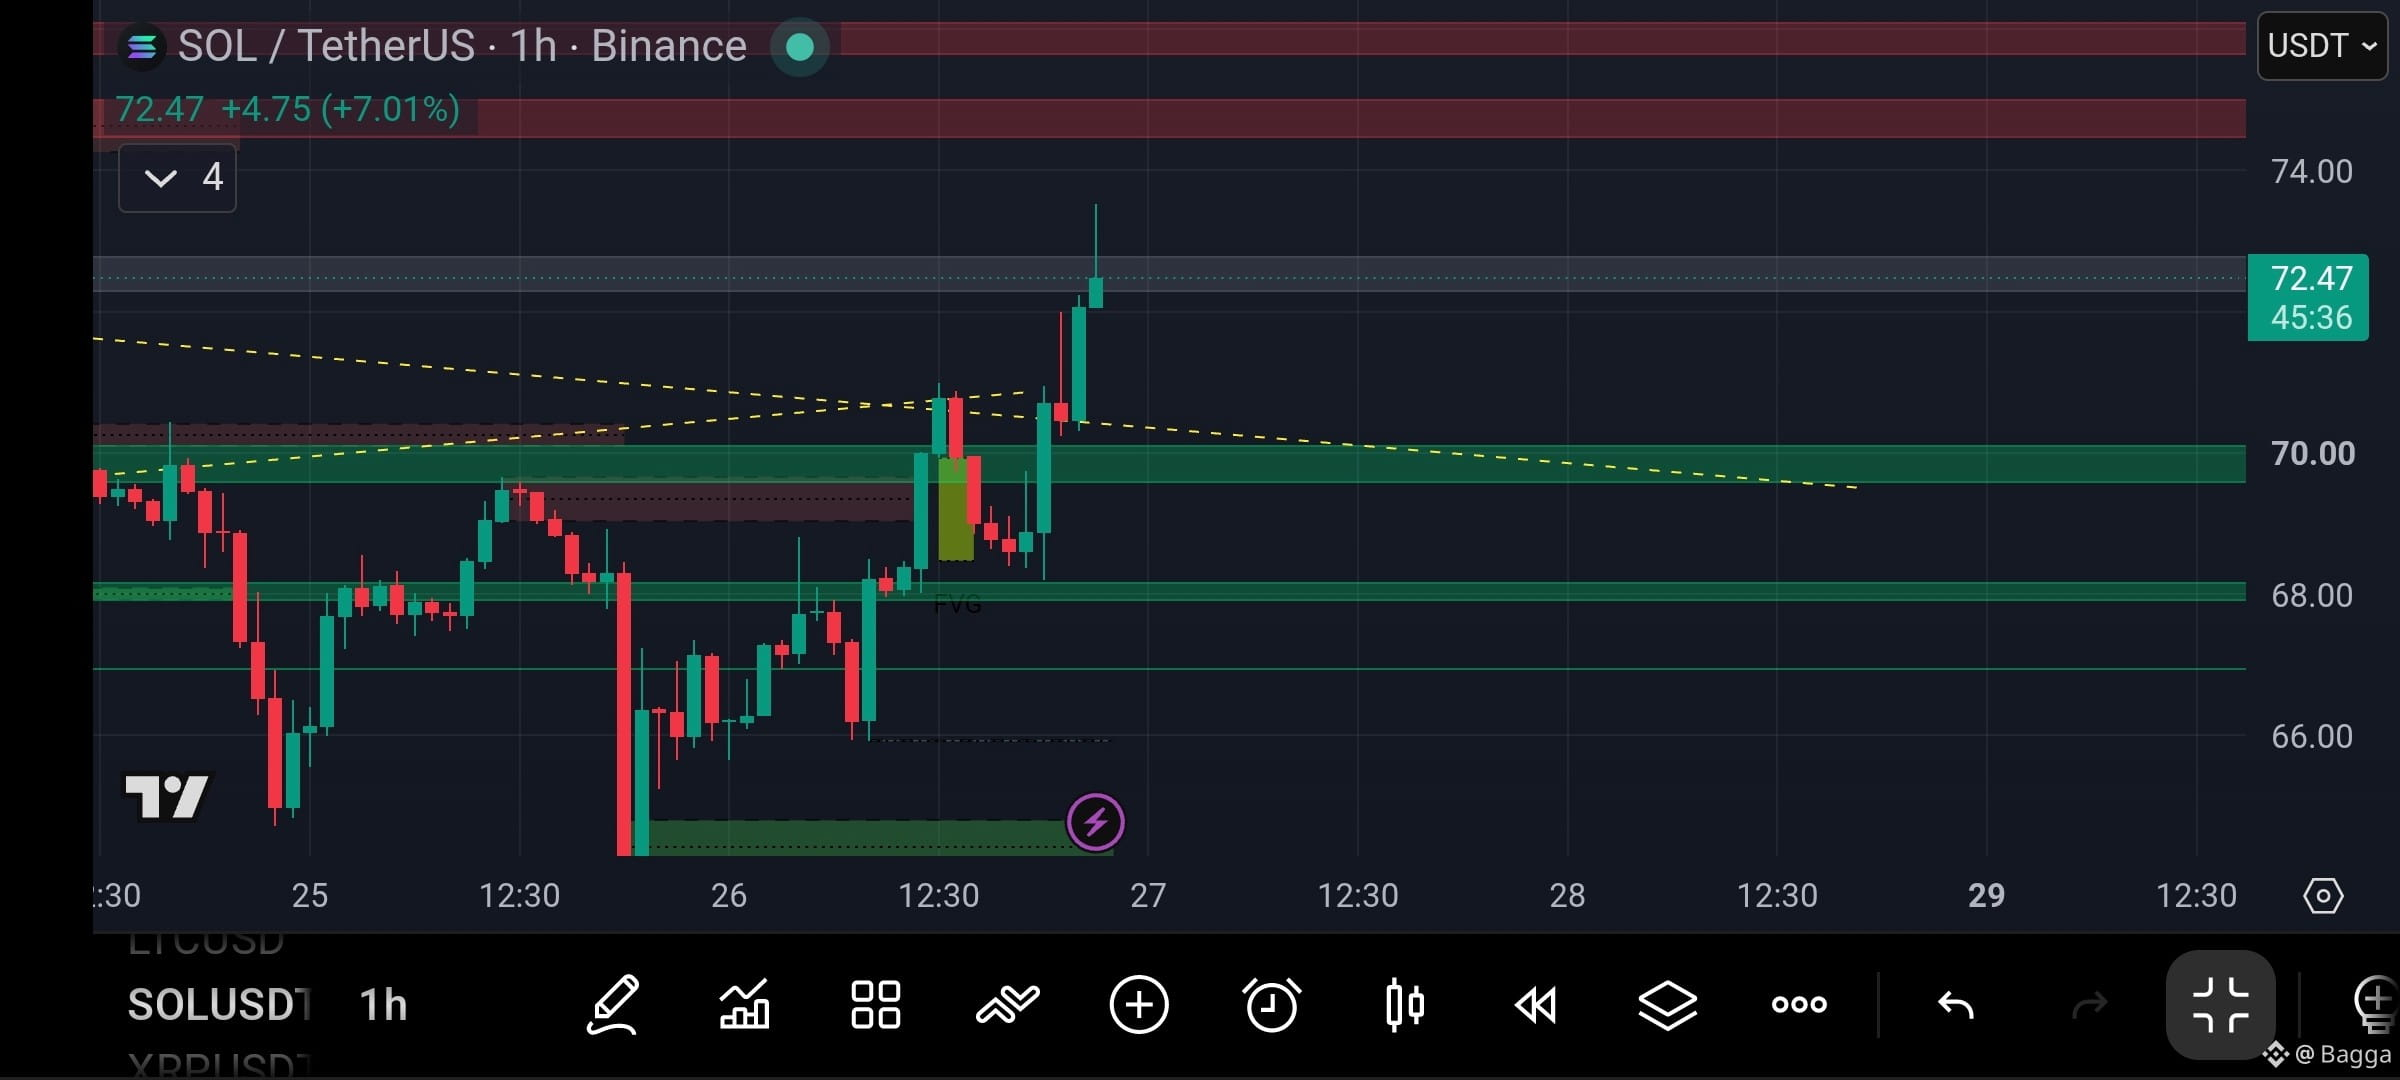
Task: Undo last action with back arrow
Action: tap(1955, 1004)
